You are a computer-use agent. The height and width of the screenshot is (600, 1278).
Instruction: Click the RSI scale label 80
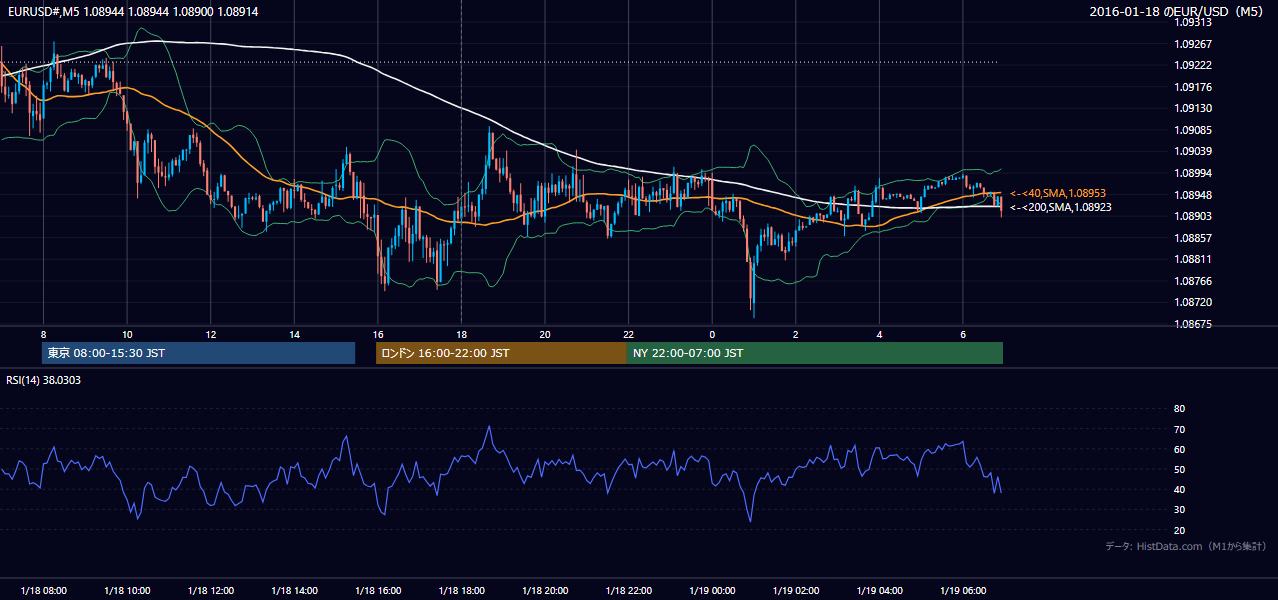[x=1179, y=409]
